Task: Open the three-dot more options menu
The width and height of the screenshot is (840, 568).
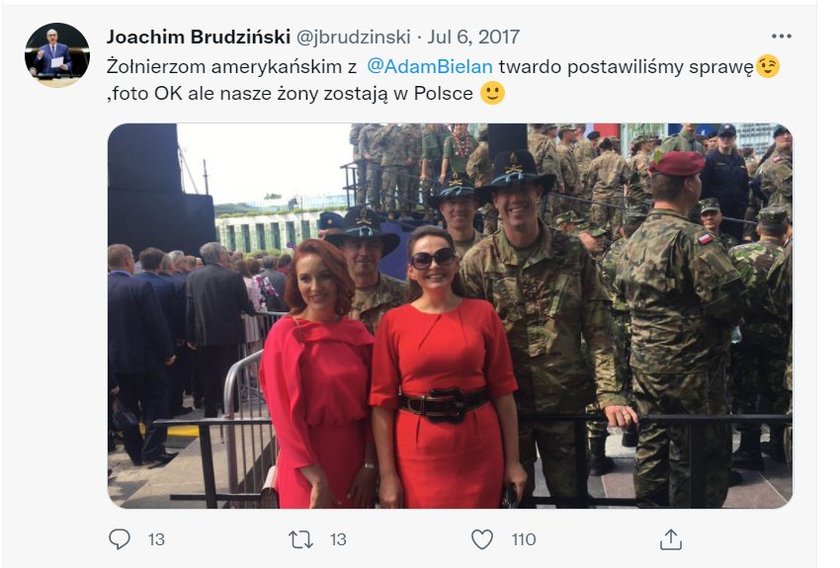Action: [x=781, y=36]
